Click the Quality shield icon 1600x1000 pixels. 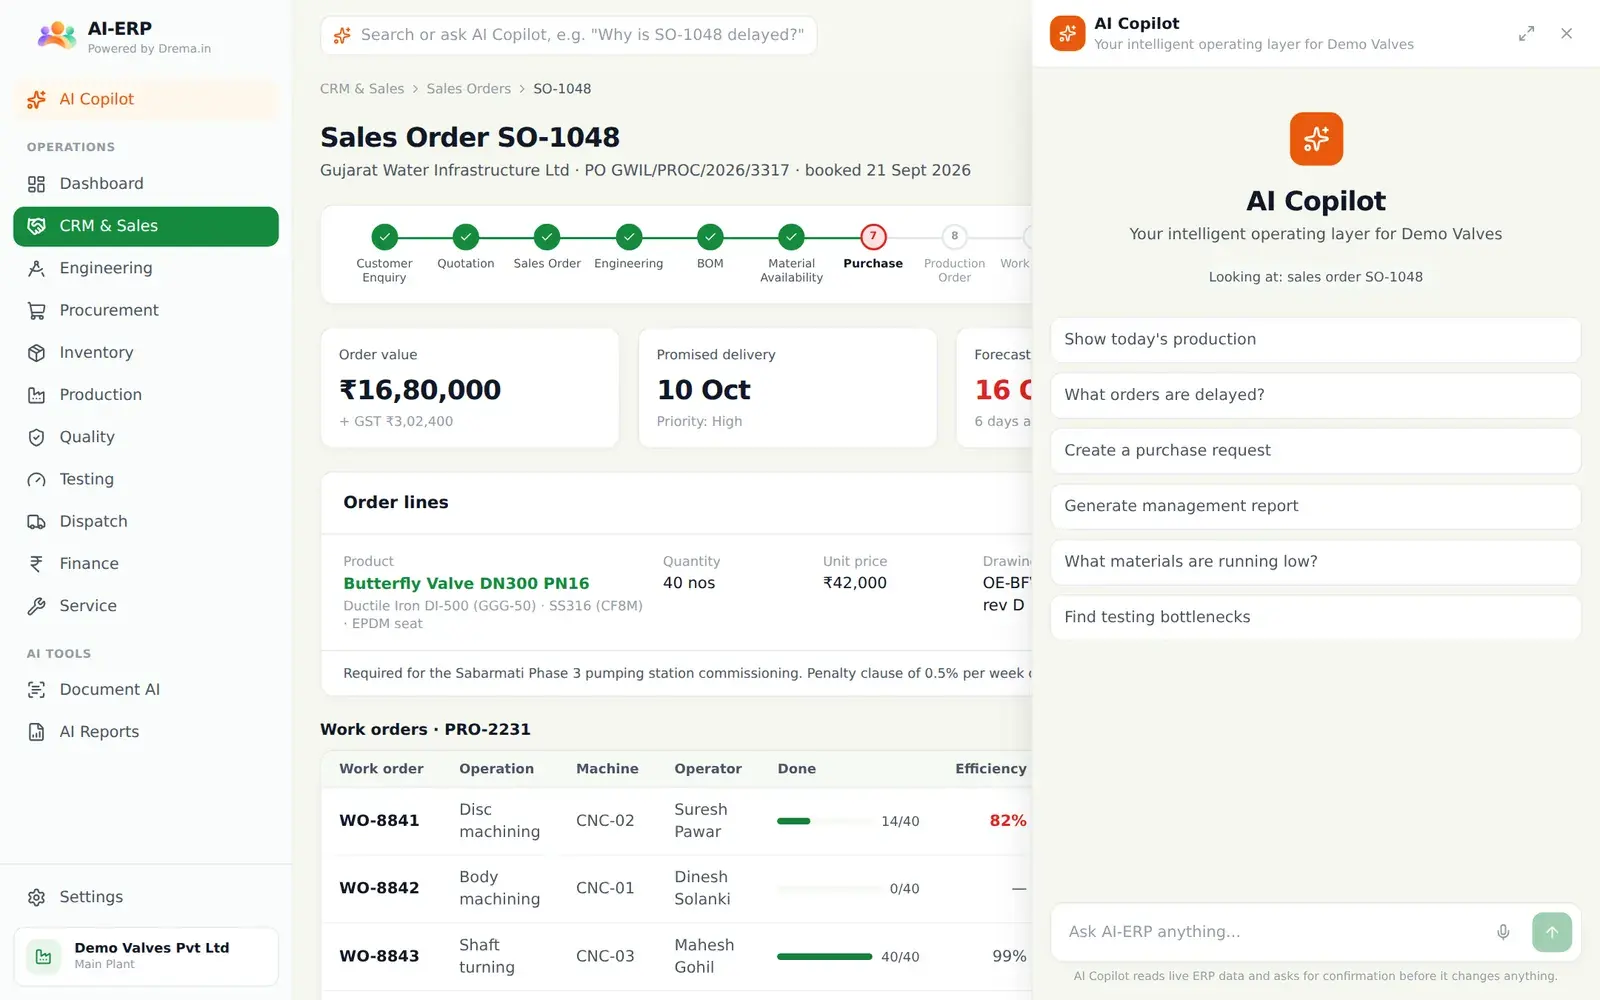pos(37,437)
